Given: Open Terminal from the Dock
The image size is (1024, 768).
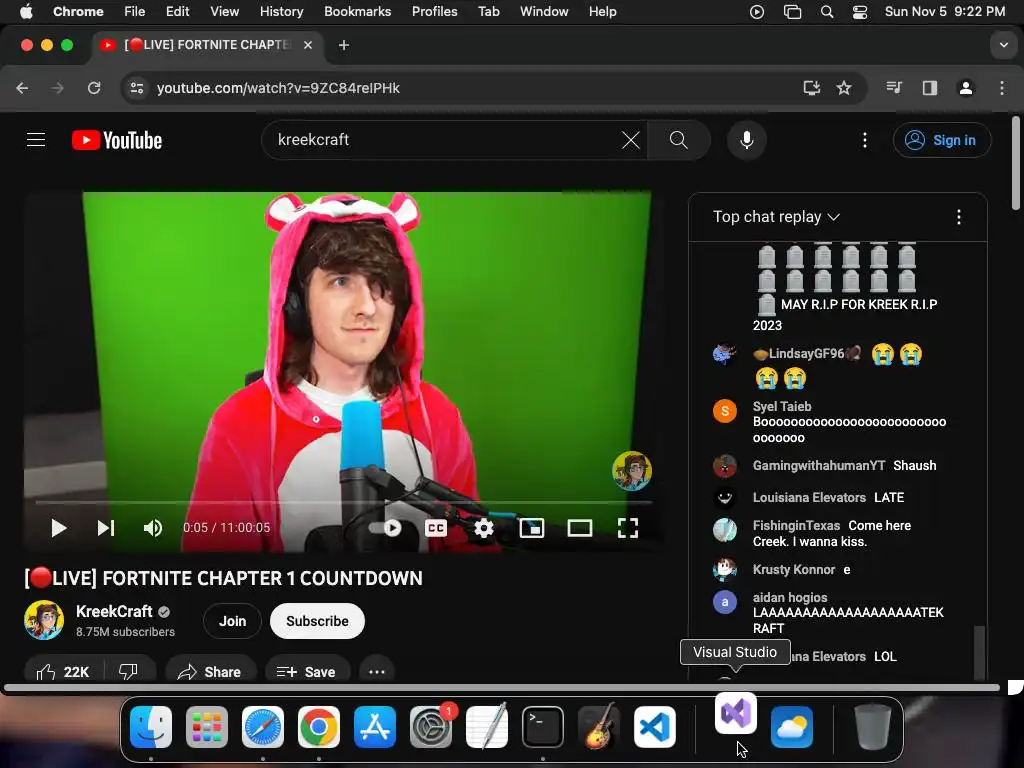Looking at the screenshot, I should (x=543, y=727).
